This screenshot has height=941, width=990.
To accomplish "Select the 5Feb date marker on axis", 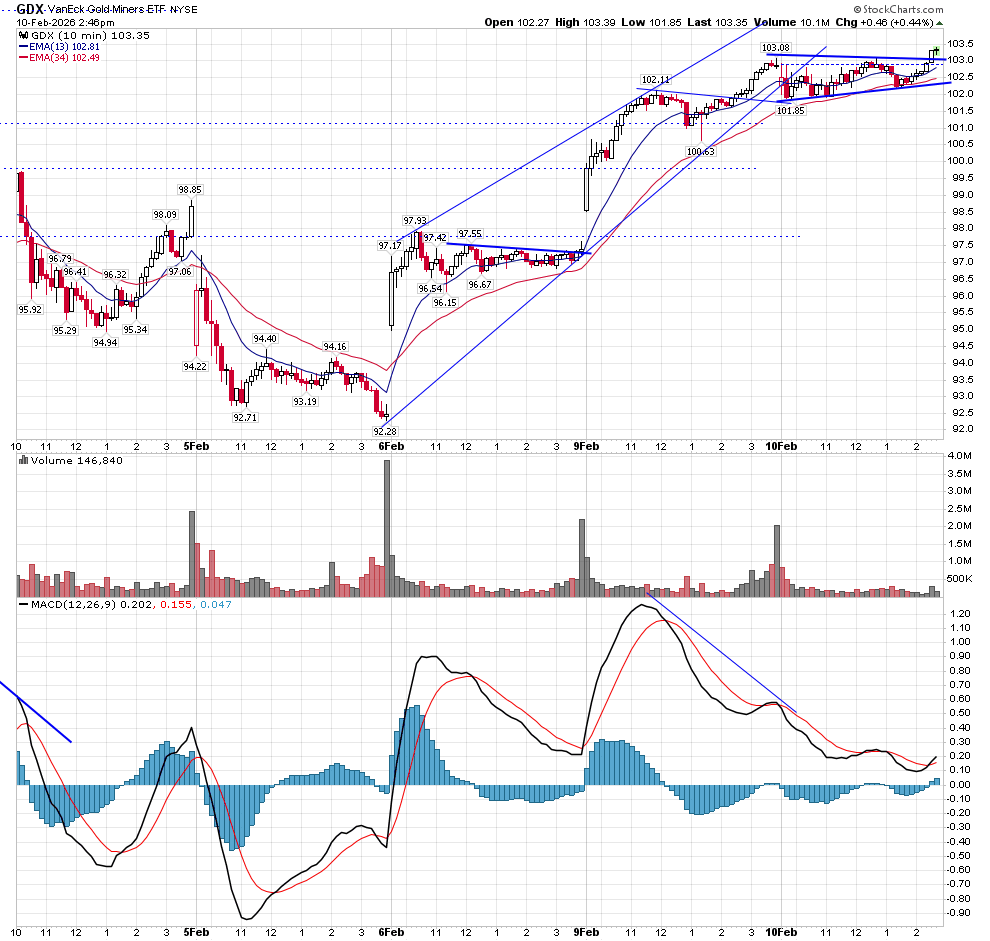I will pos(197,446).
